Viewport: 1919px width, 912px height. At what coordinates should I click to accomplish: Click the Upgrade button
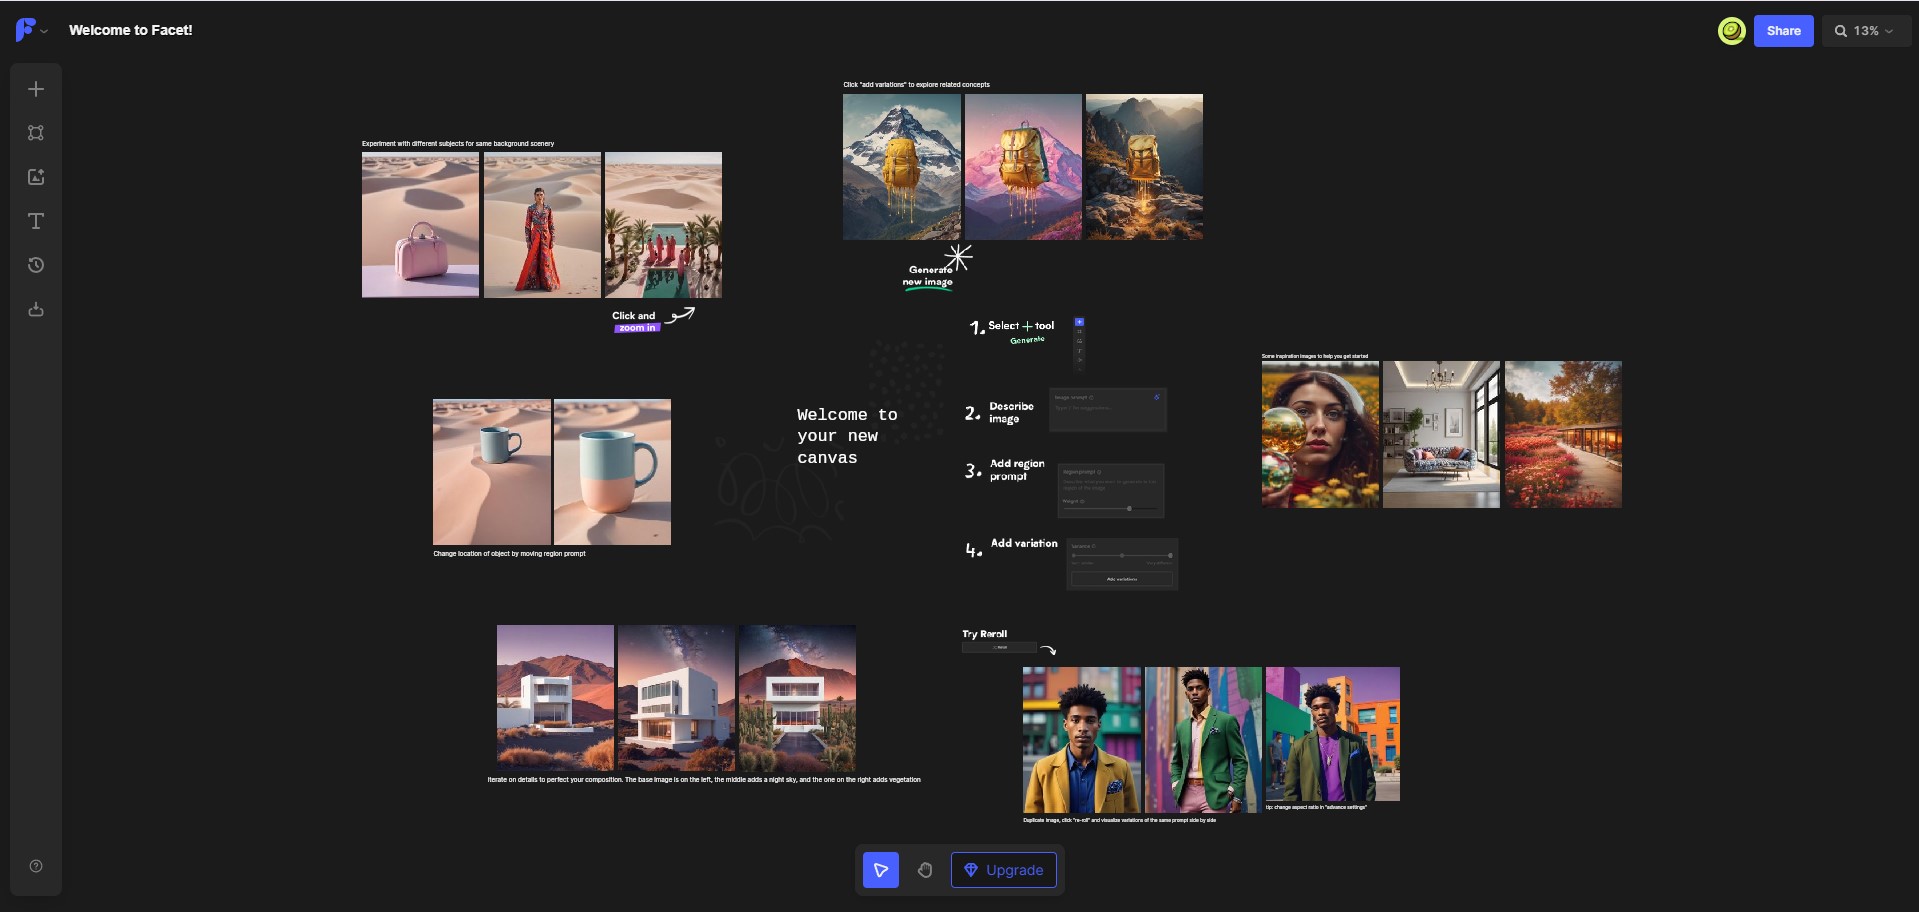click(1003, 870)
